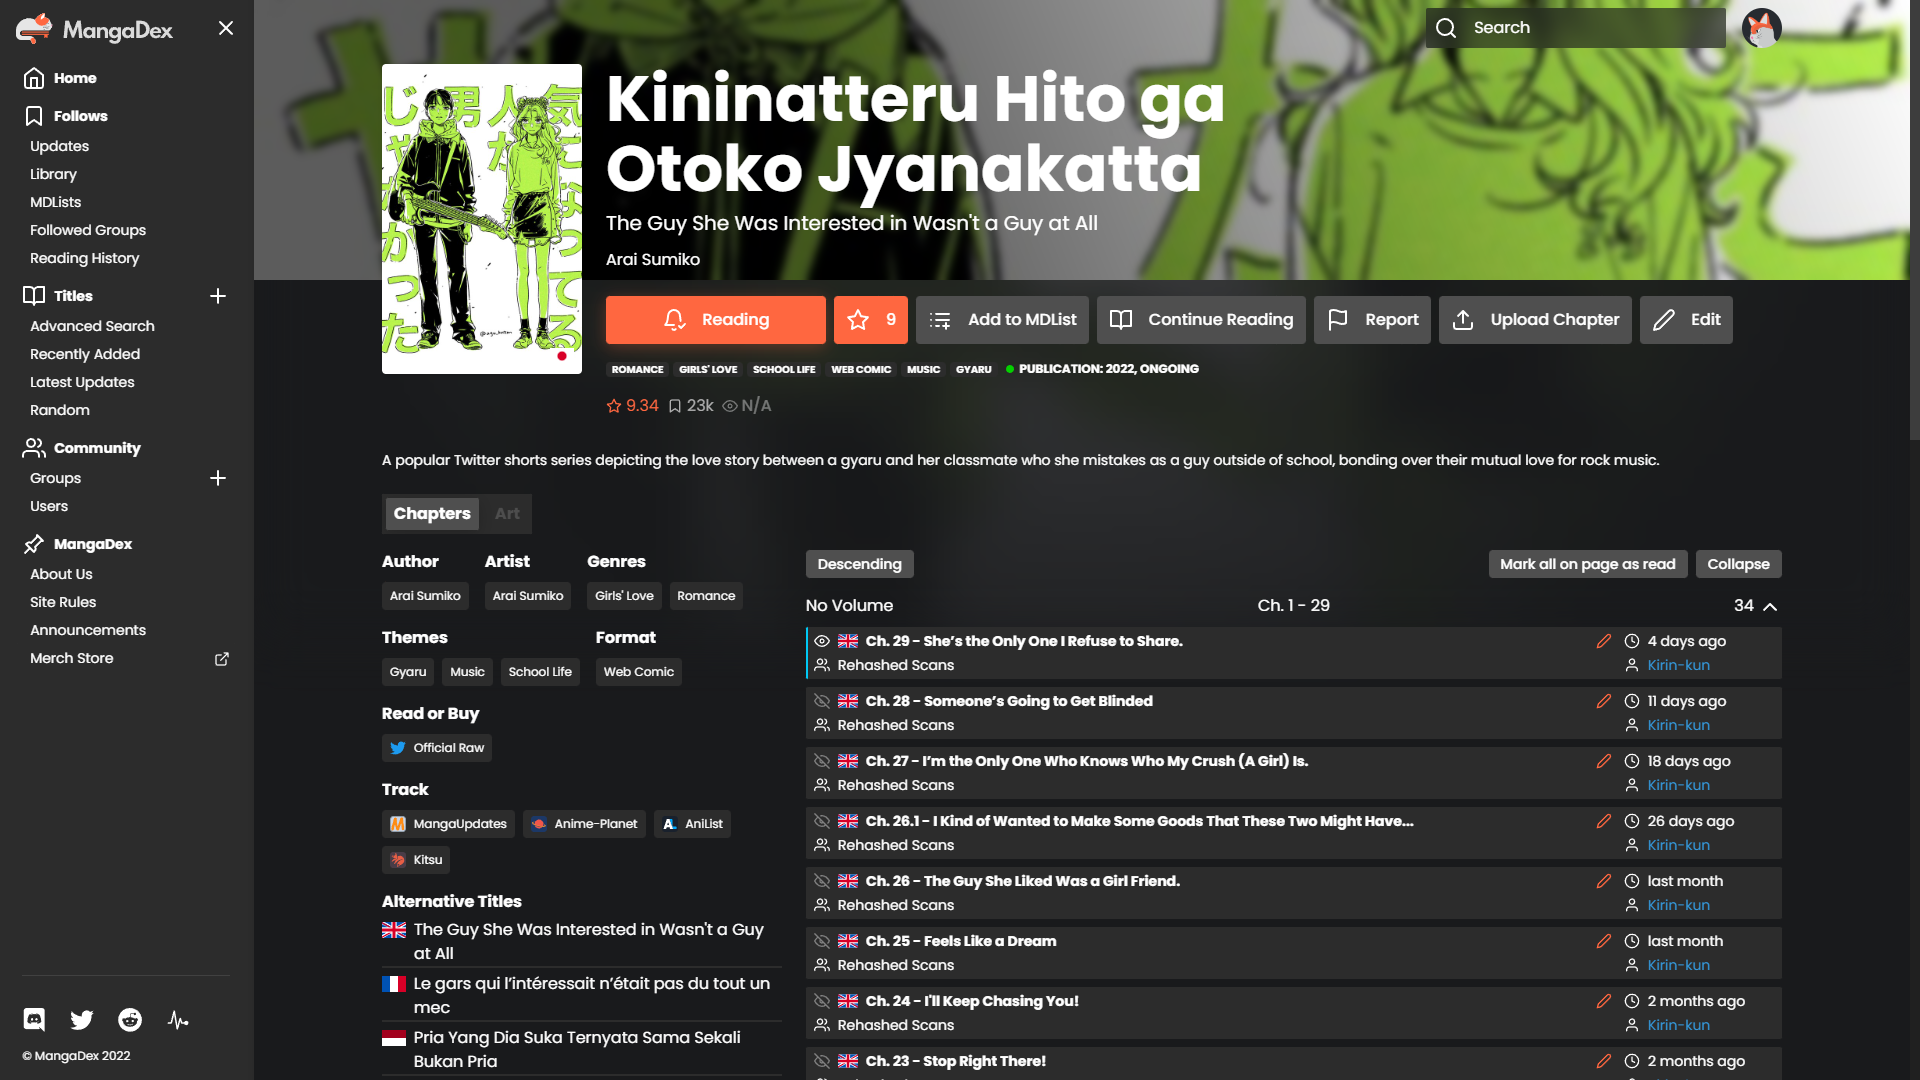Edit chapter 27 with pencil icon

[1604, 761]
